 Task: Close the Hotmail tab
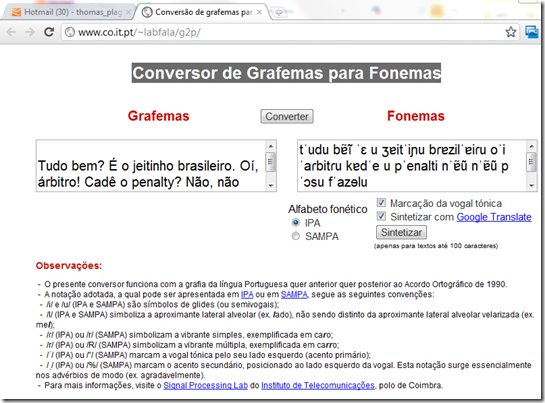click(x=128, y=12)
